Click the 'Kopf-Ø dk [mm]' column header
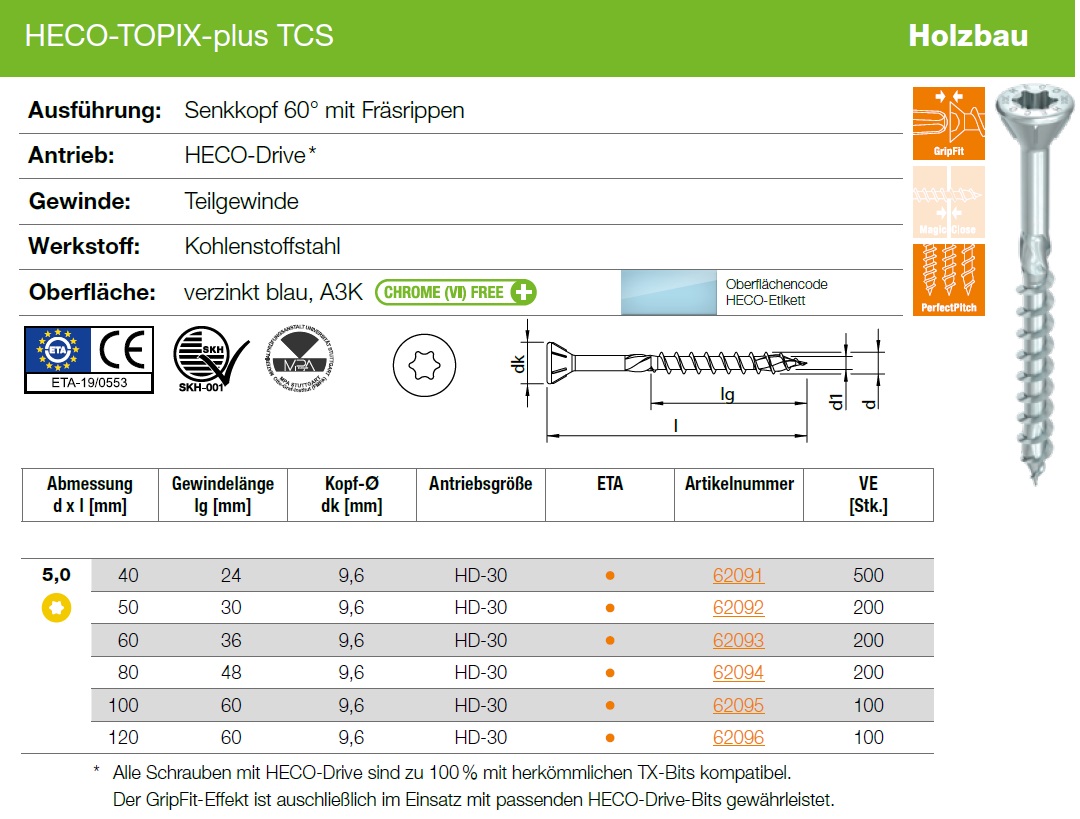The width and height of the screenshot is (1080, 819). click(351, 495)
